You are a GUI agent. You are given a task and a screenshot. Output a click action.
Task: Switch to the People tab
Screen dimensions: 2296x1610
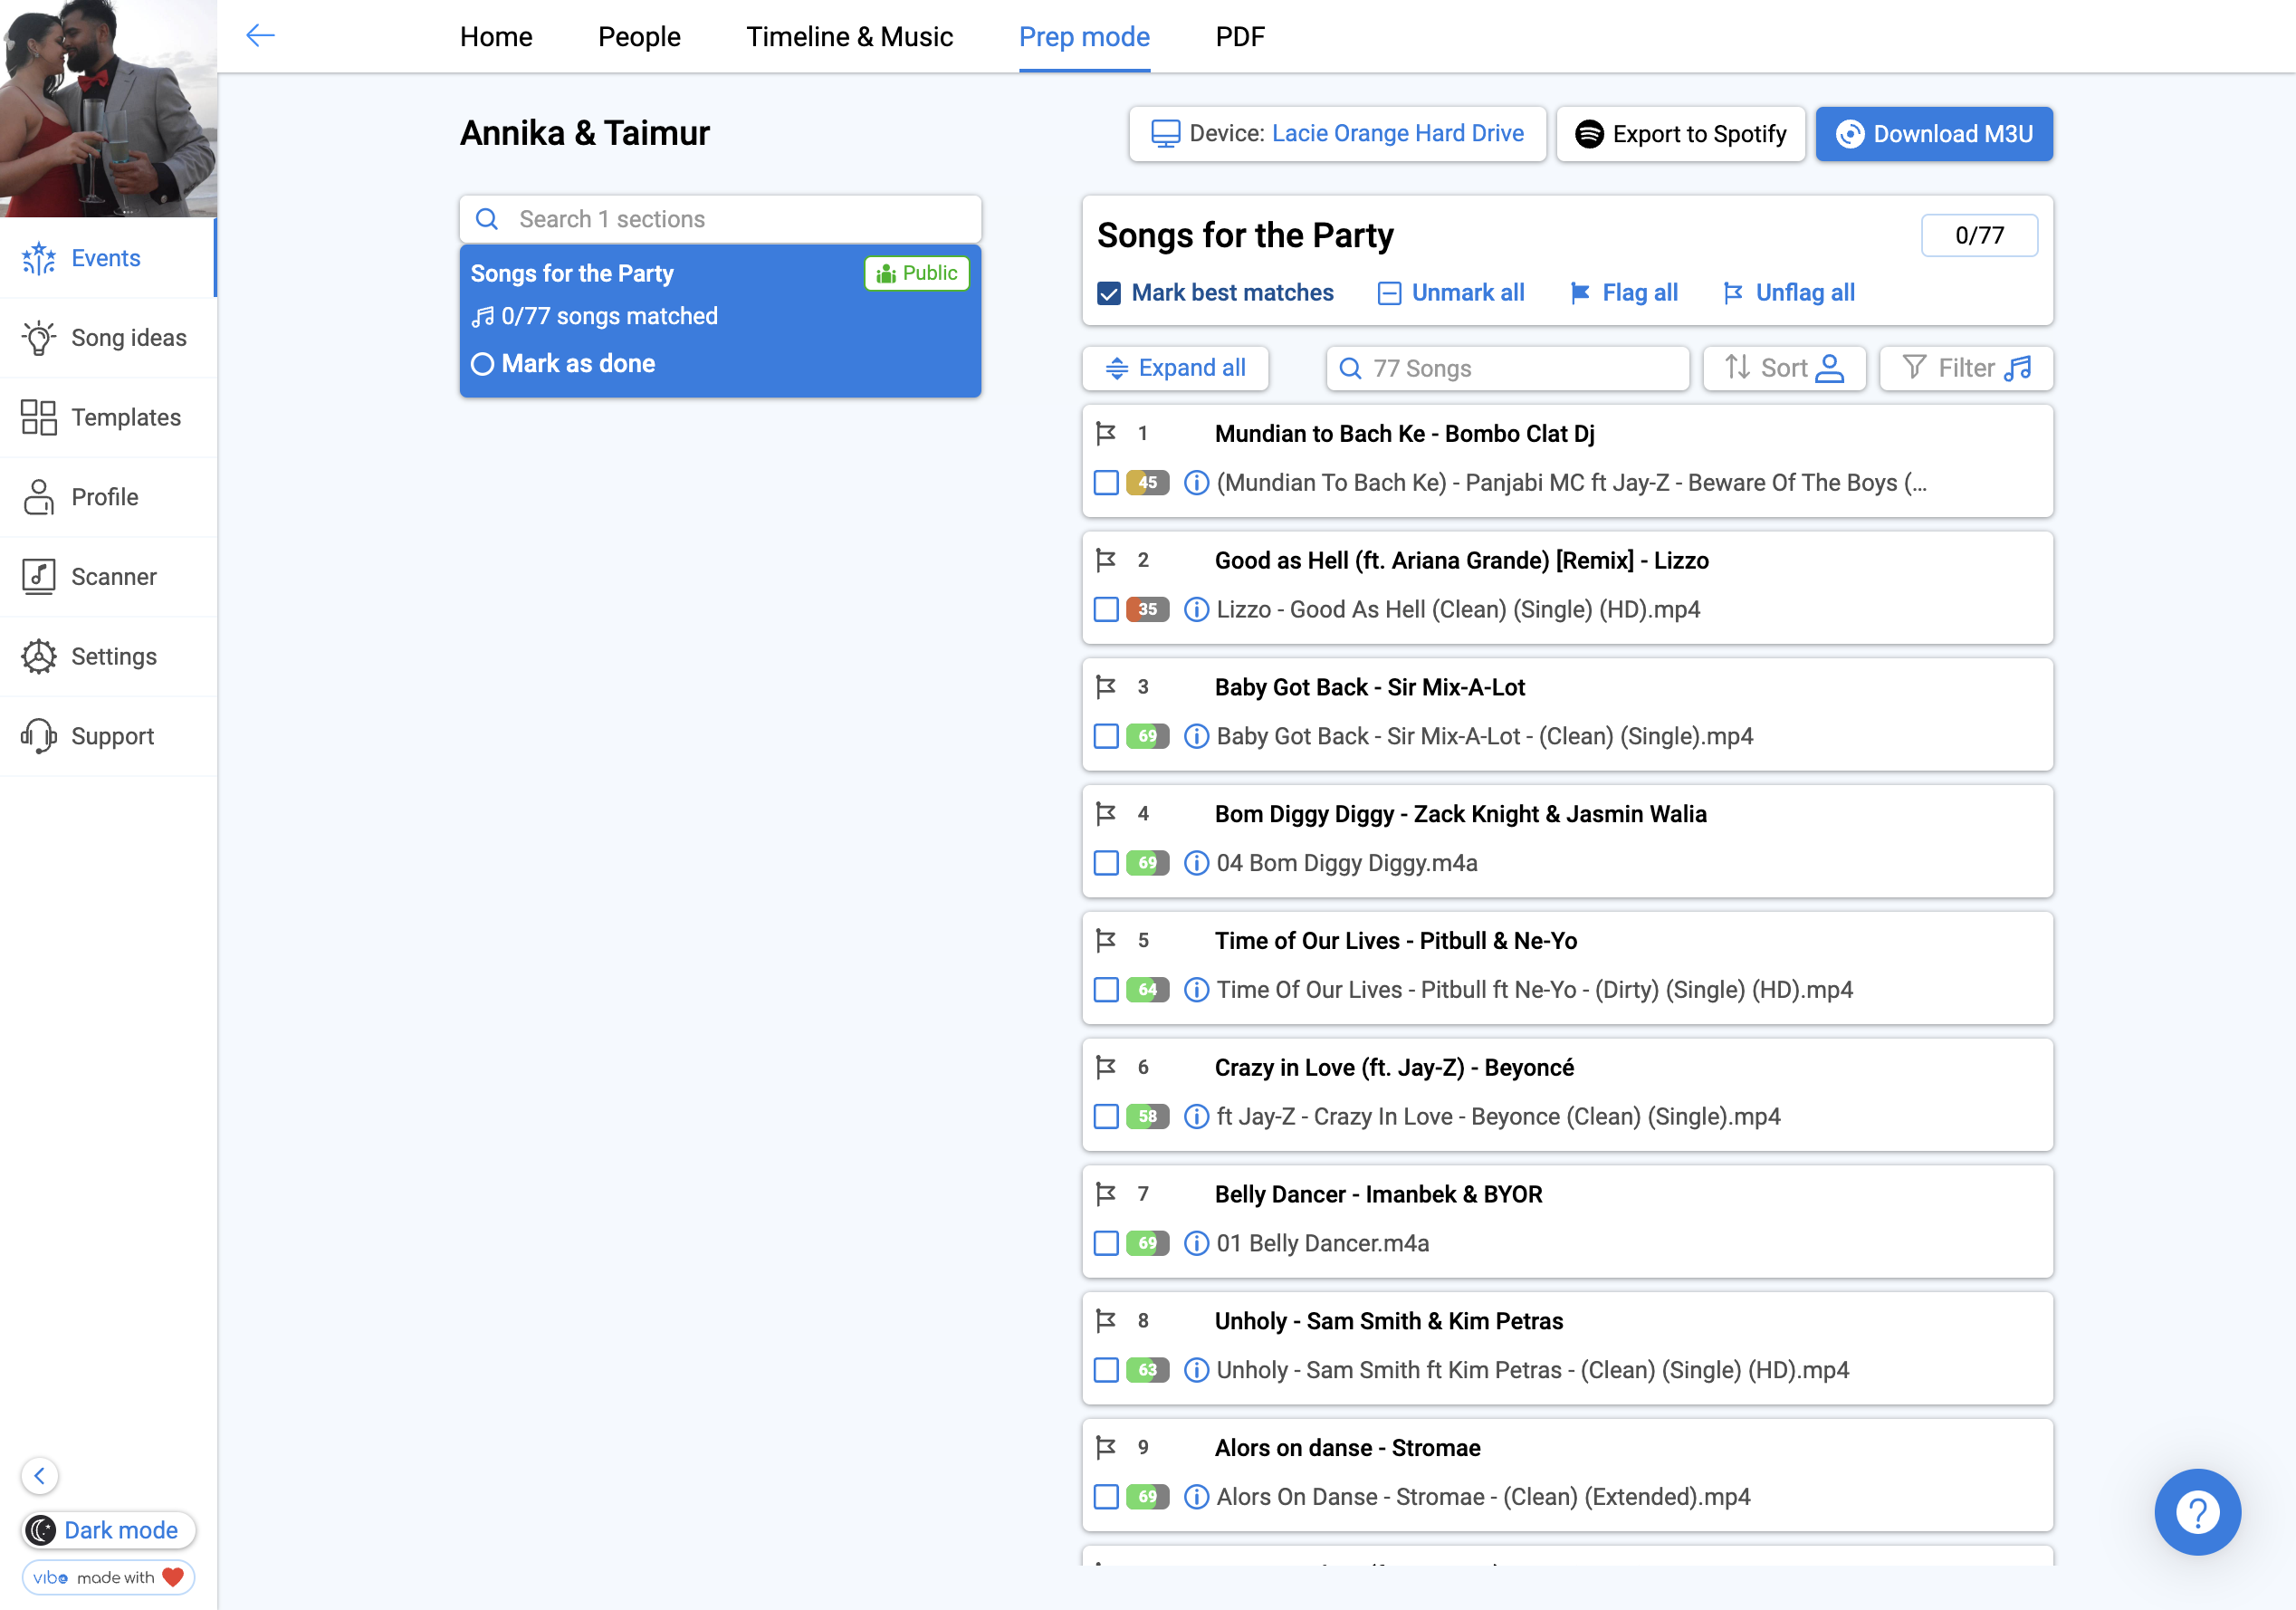(x=639, y=37)
